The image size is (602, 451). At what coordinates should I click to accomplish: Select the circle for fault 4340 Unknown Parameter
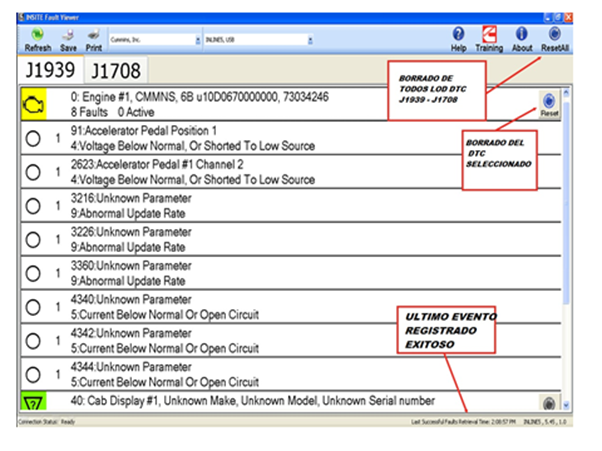[x=33, y=306]
